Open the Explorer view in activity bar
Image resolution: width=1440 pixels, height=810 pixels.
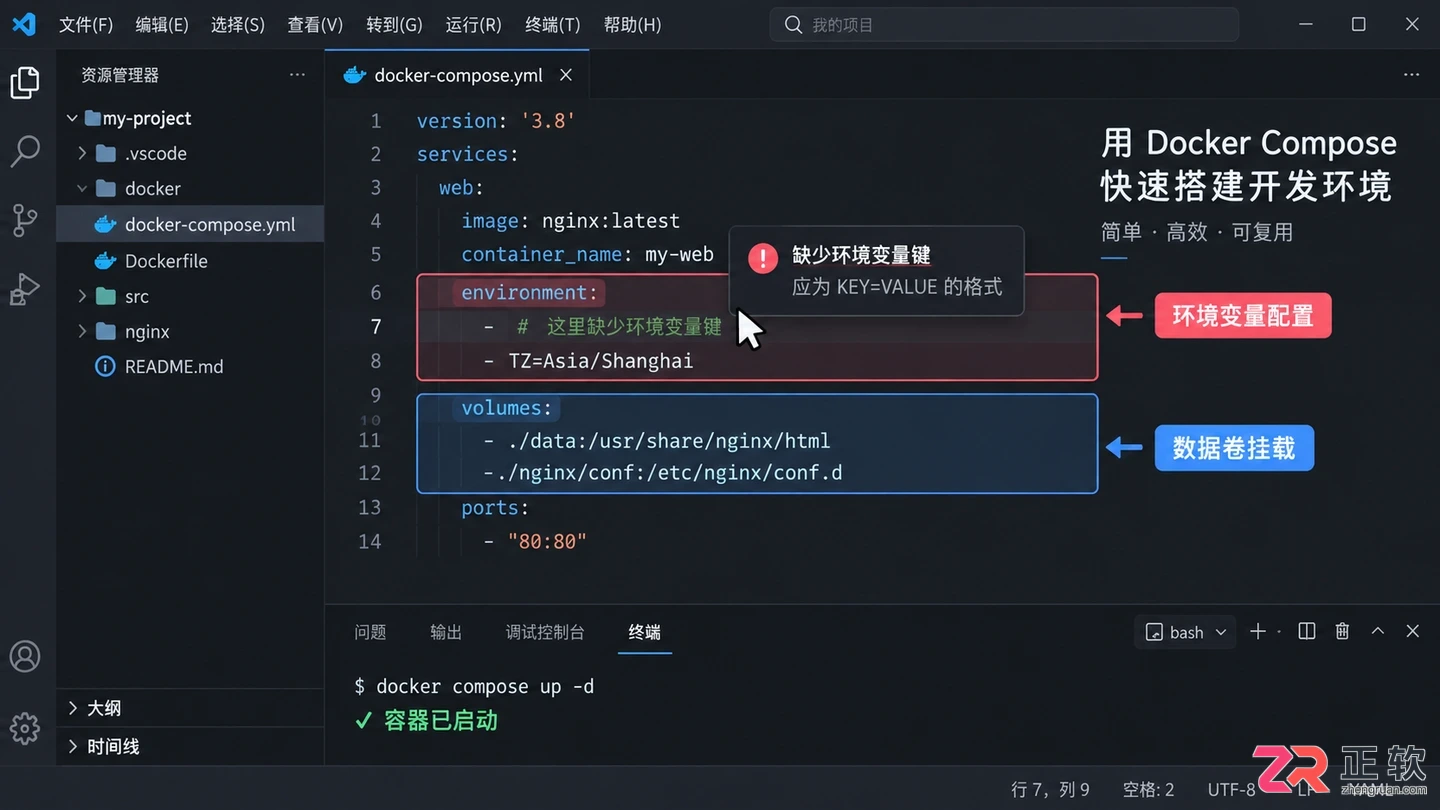tap(25, 83)
